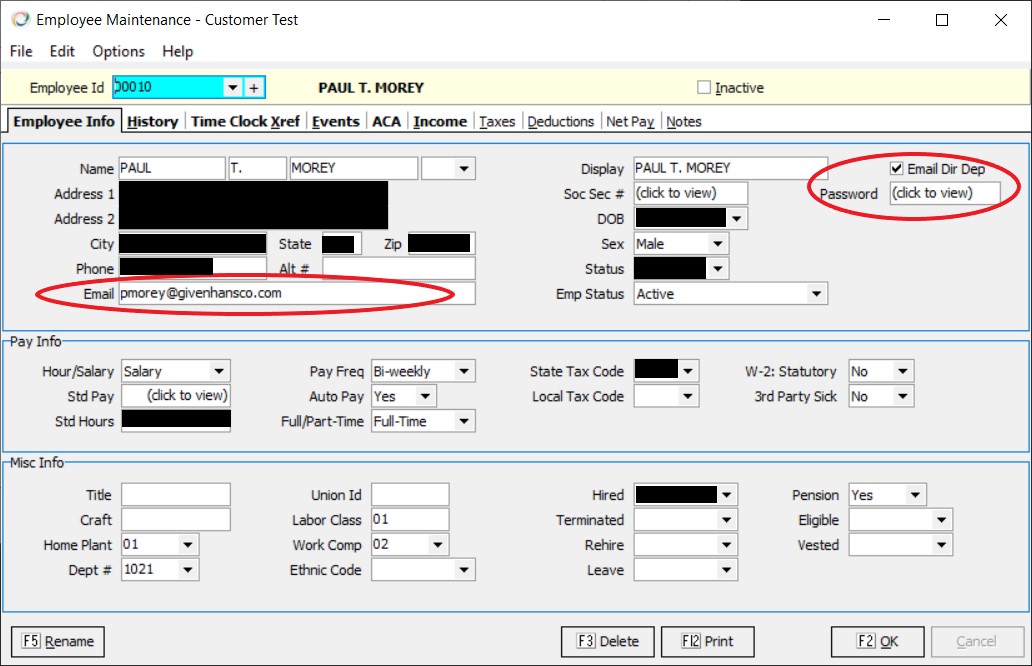
Task: Open the Deductions tab
Action: (560, 121)
